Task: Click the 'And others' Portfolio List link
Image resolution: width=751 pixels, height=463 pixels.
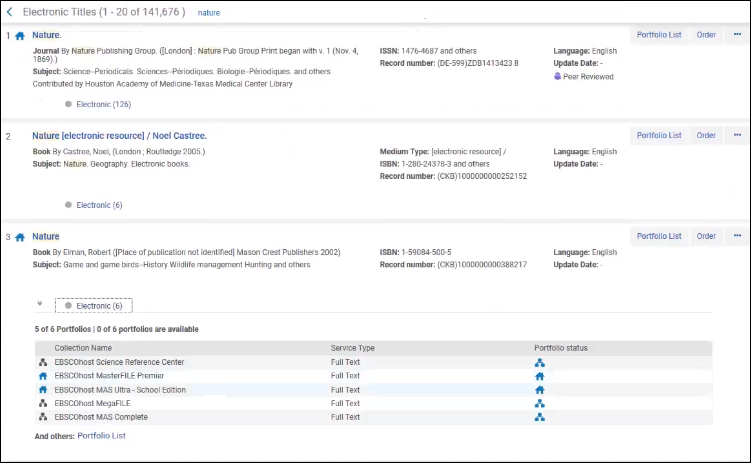Action: [101, 436]
